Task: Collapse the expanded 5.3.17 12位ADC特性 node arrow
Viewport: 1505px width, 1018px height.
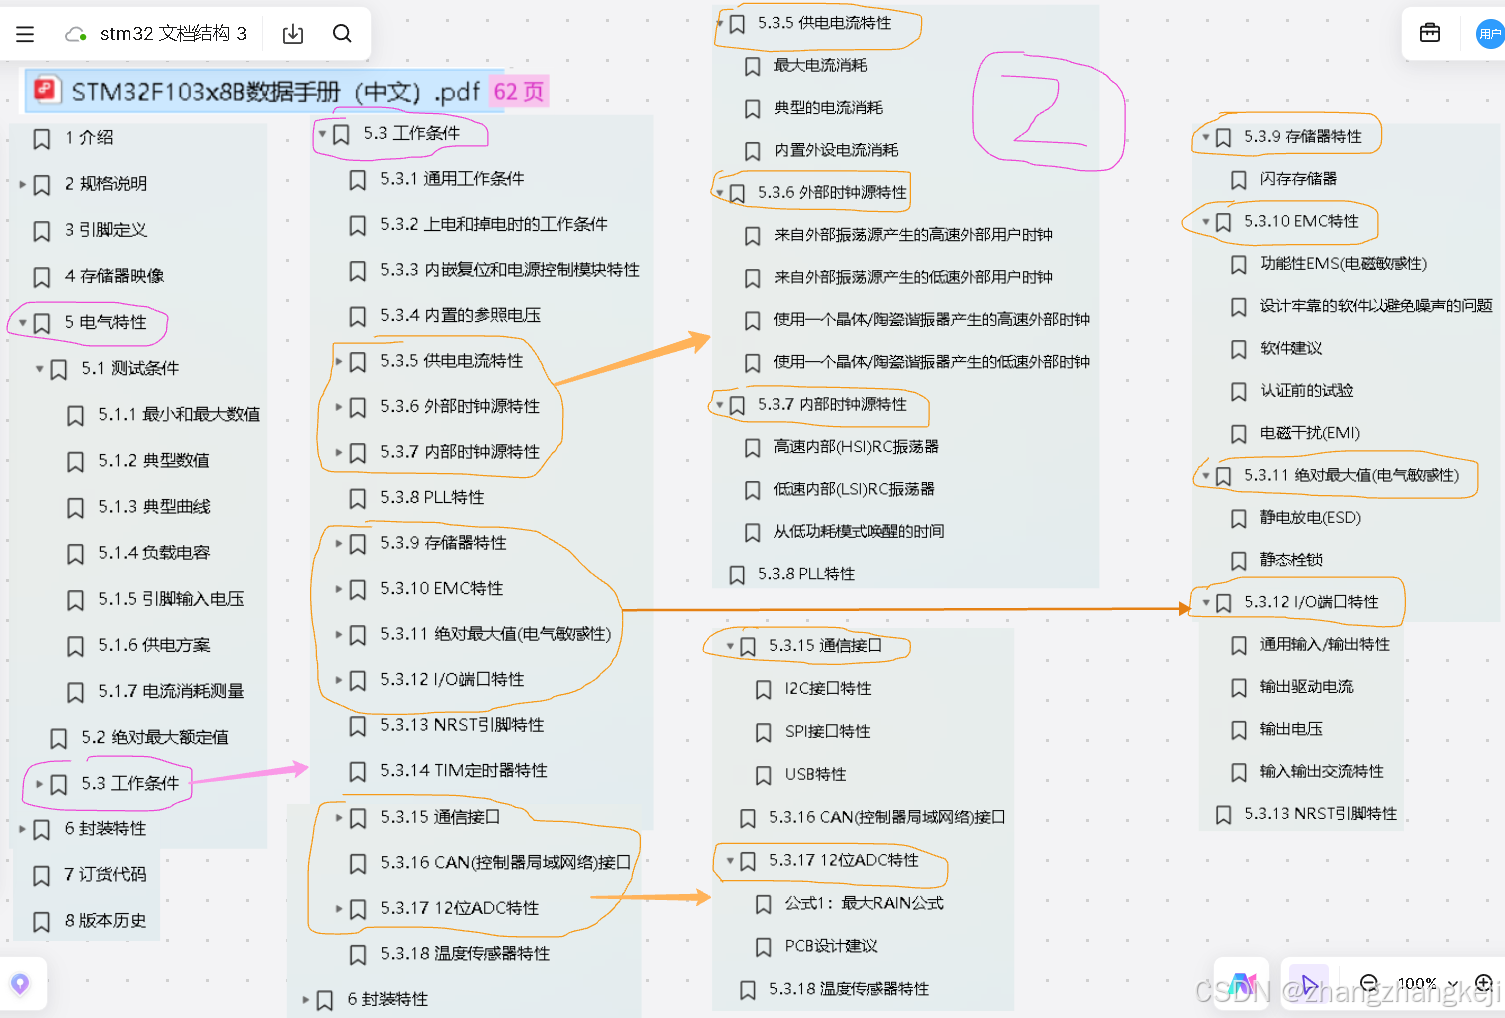Action: [x=731, y=861]
